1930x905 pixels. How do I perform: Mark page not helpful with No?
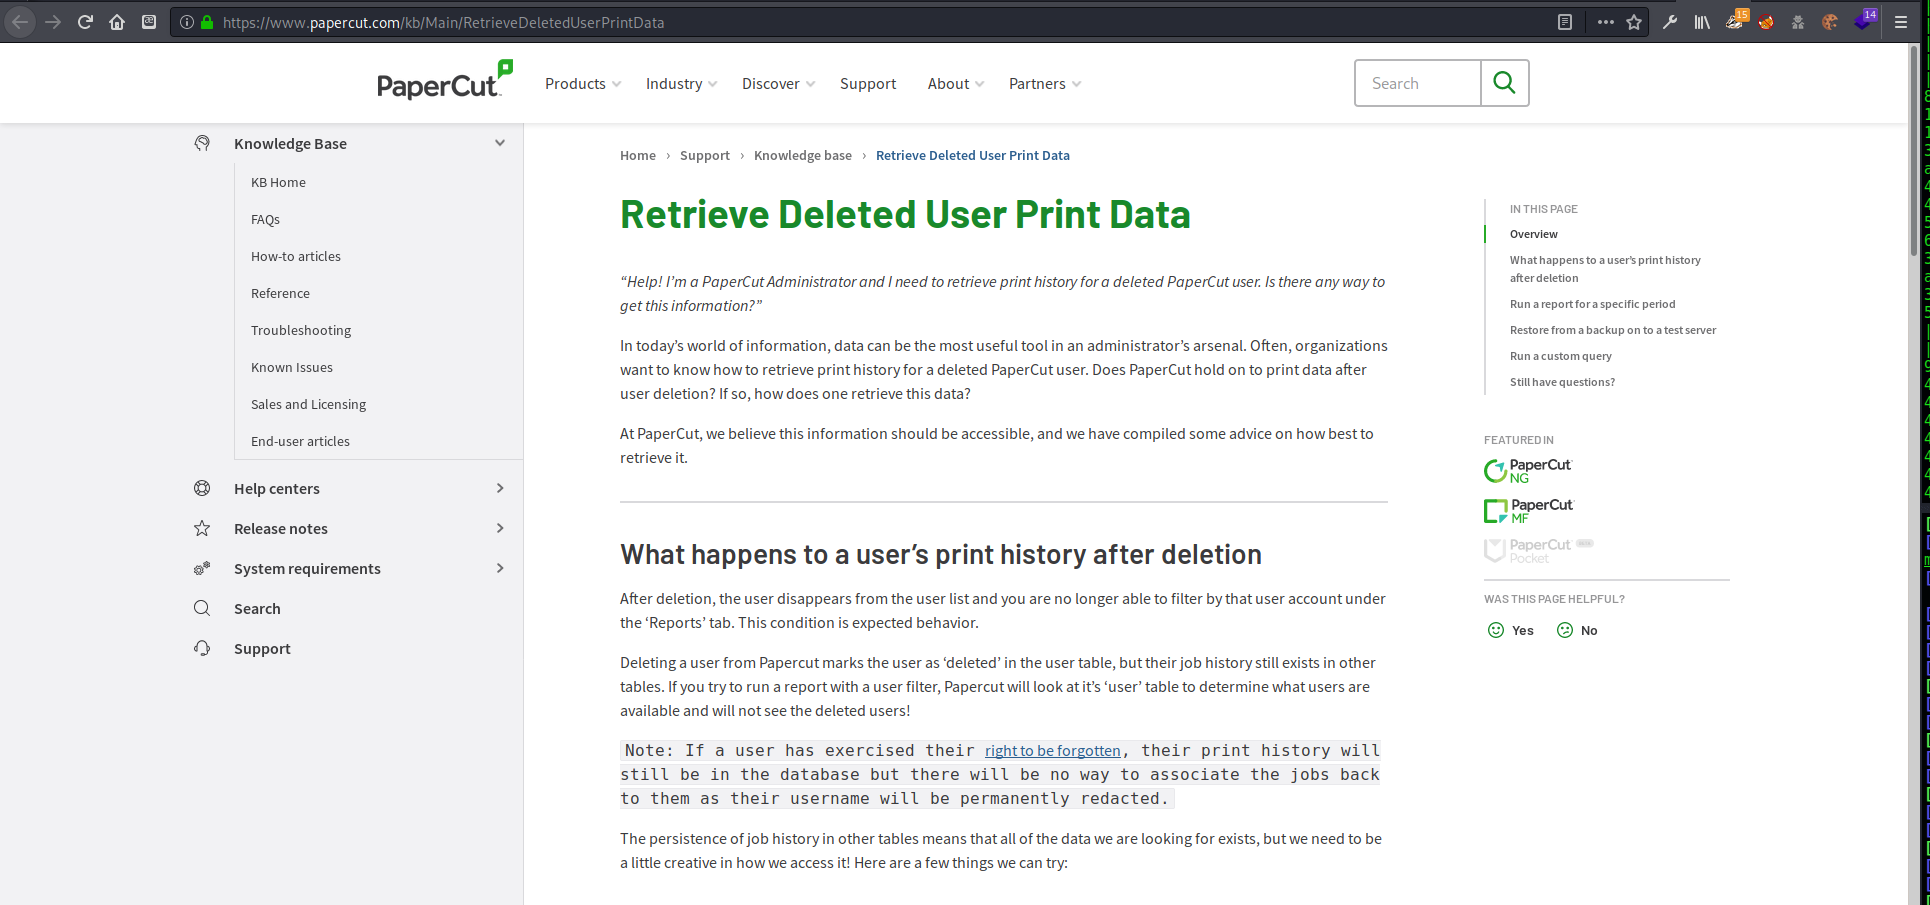[x=1577, y=630]
